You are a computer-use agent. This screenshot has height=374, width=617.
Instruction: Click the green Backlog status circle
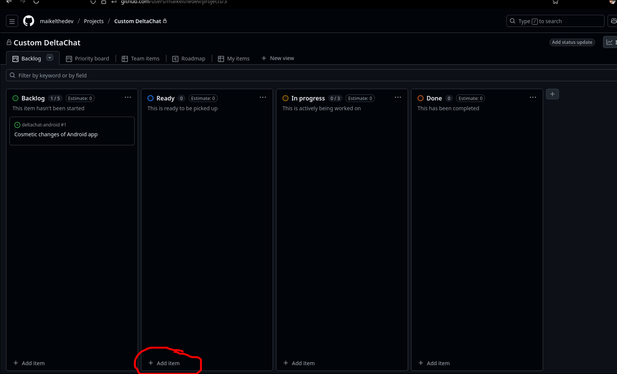point(15,98)
